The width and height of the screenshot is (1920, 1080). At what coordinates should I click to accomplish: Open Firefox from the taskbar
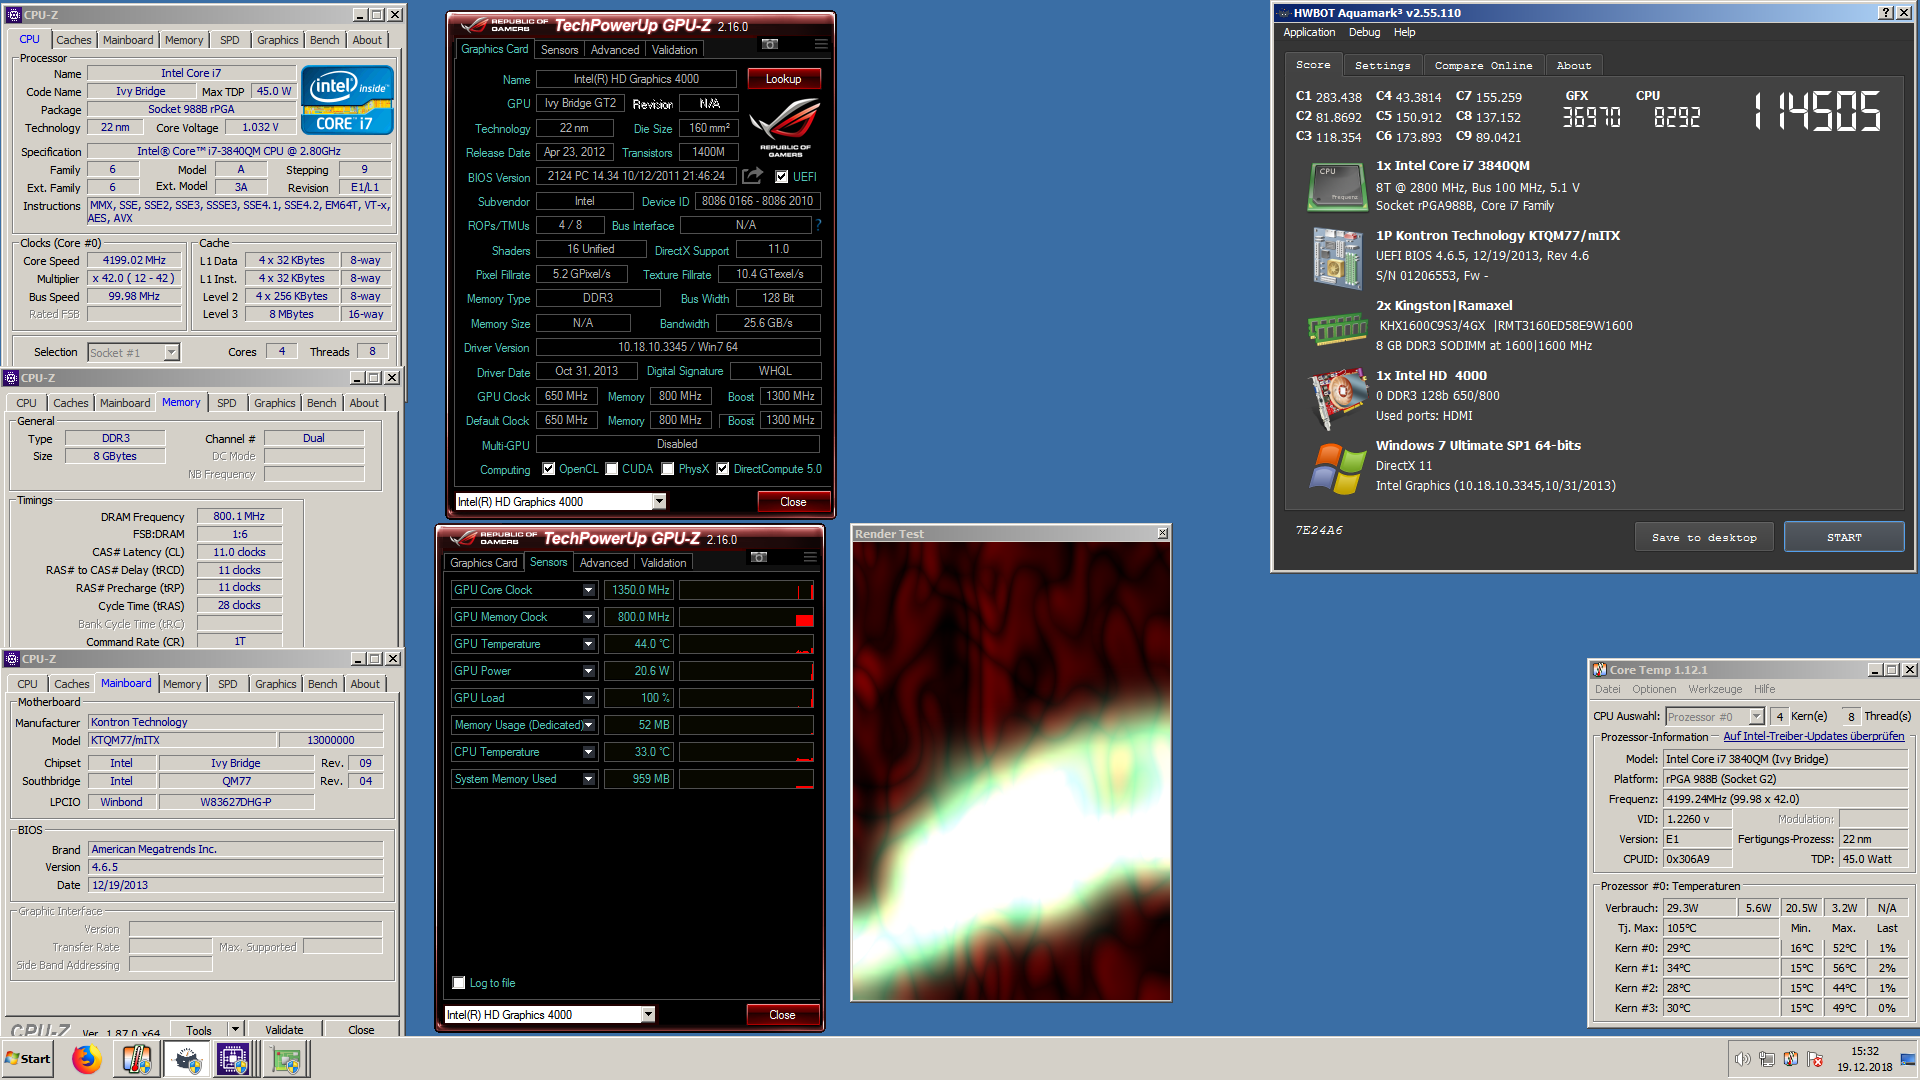tap(87, 1059)
